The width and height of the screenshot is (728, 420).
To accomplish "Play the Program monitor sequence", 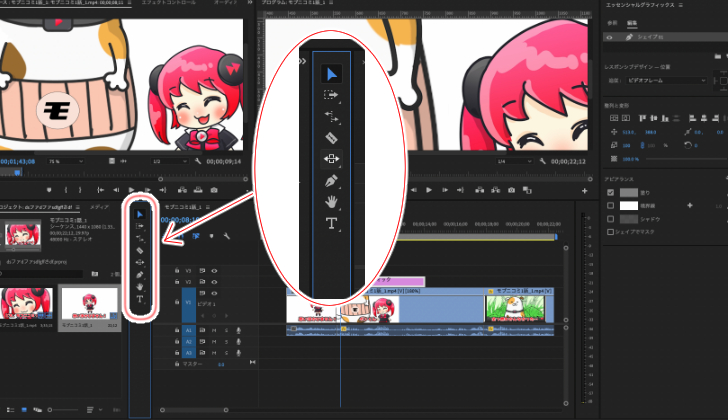I will click(x=429, y=190).
